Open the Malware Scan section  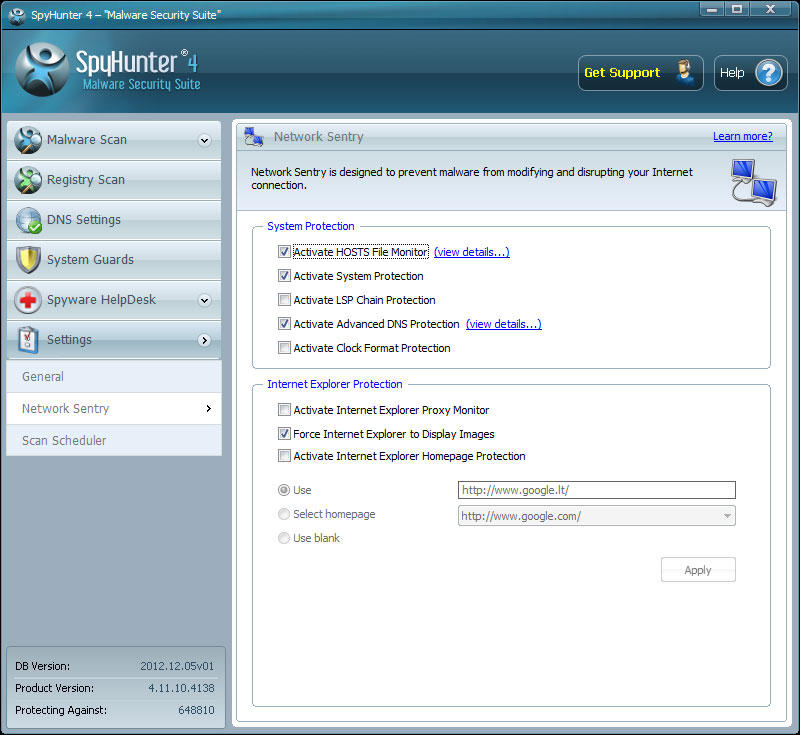pyautogui.click(x=114, y=140)
